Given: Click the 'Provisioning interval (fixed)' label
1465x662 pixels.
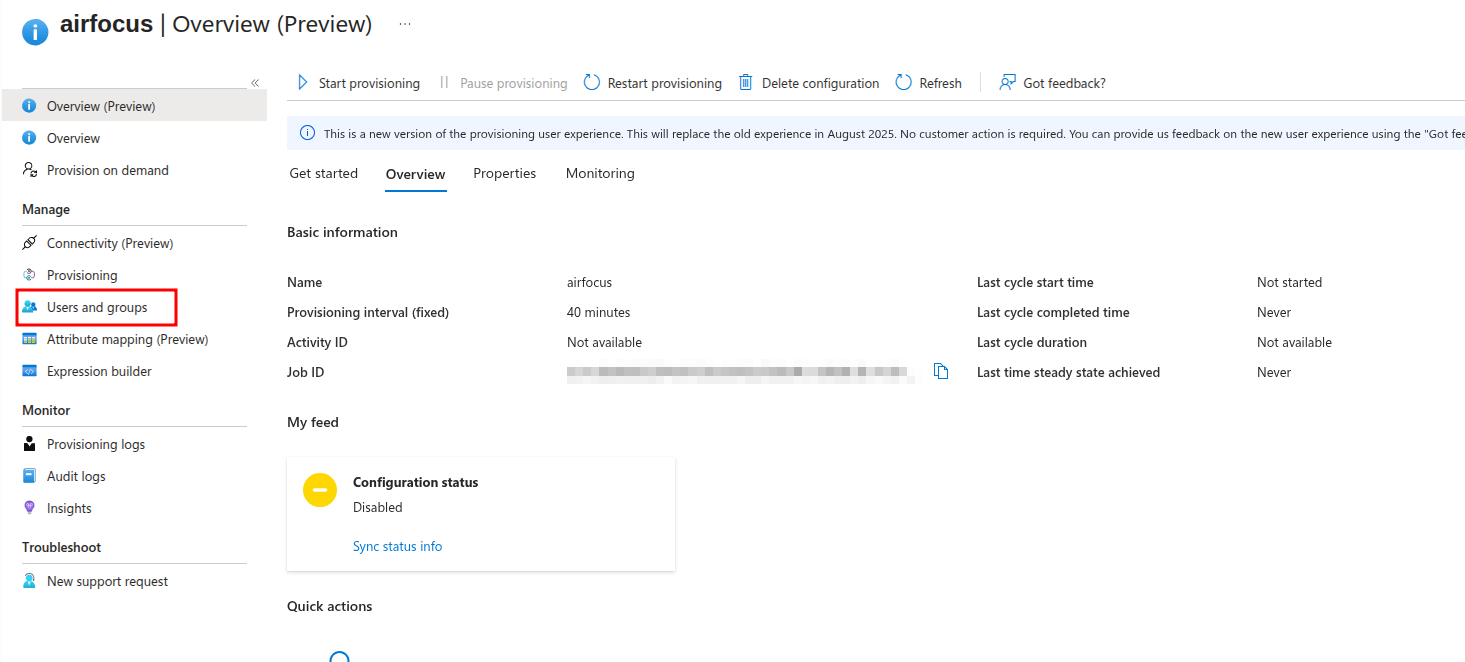Looking at the screenshot, I should click(x=368, y=313).
